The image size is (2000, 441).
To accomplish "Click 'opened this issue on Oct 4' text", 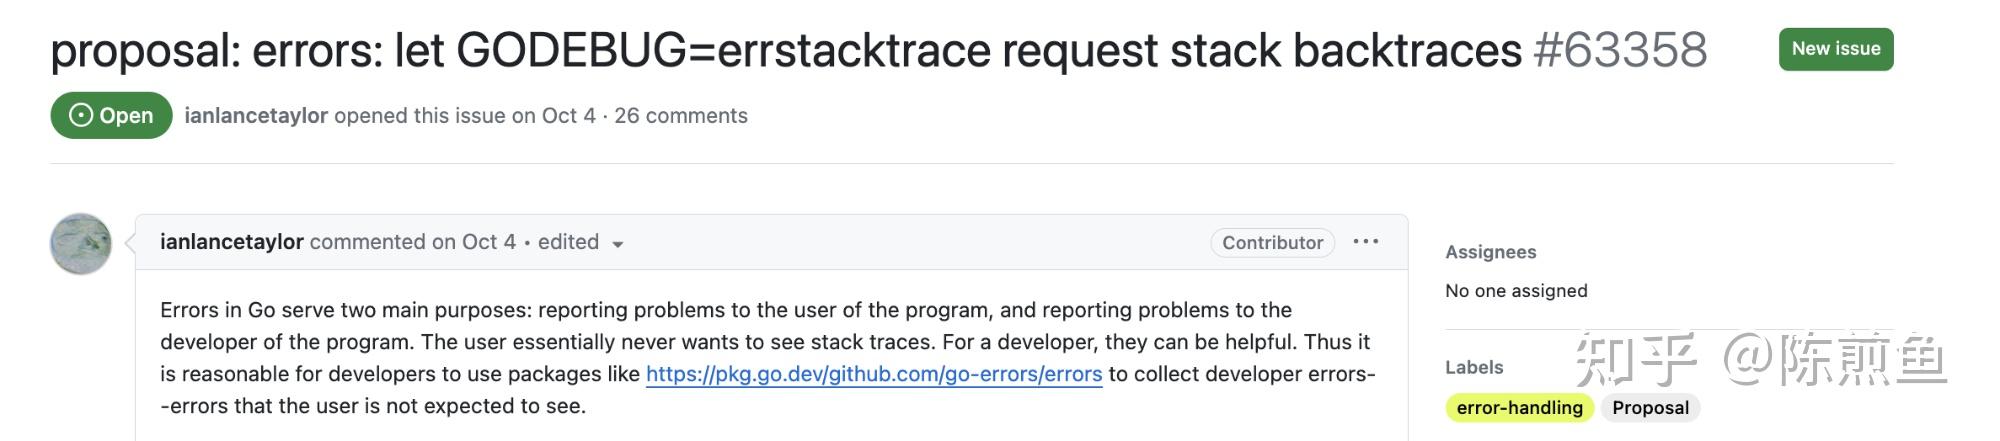I will 464,115.
